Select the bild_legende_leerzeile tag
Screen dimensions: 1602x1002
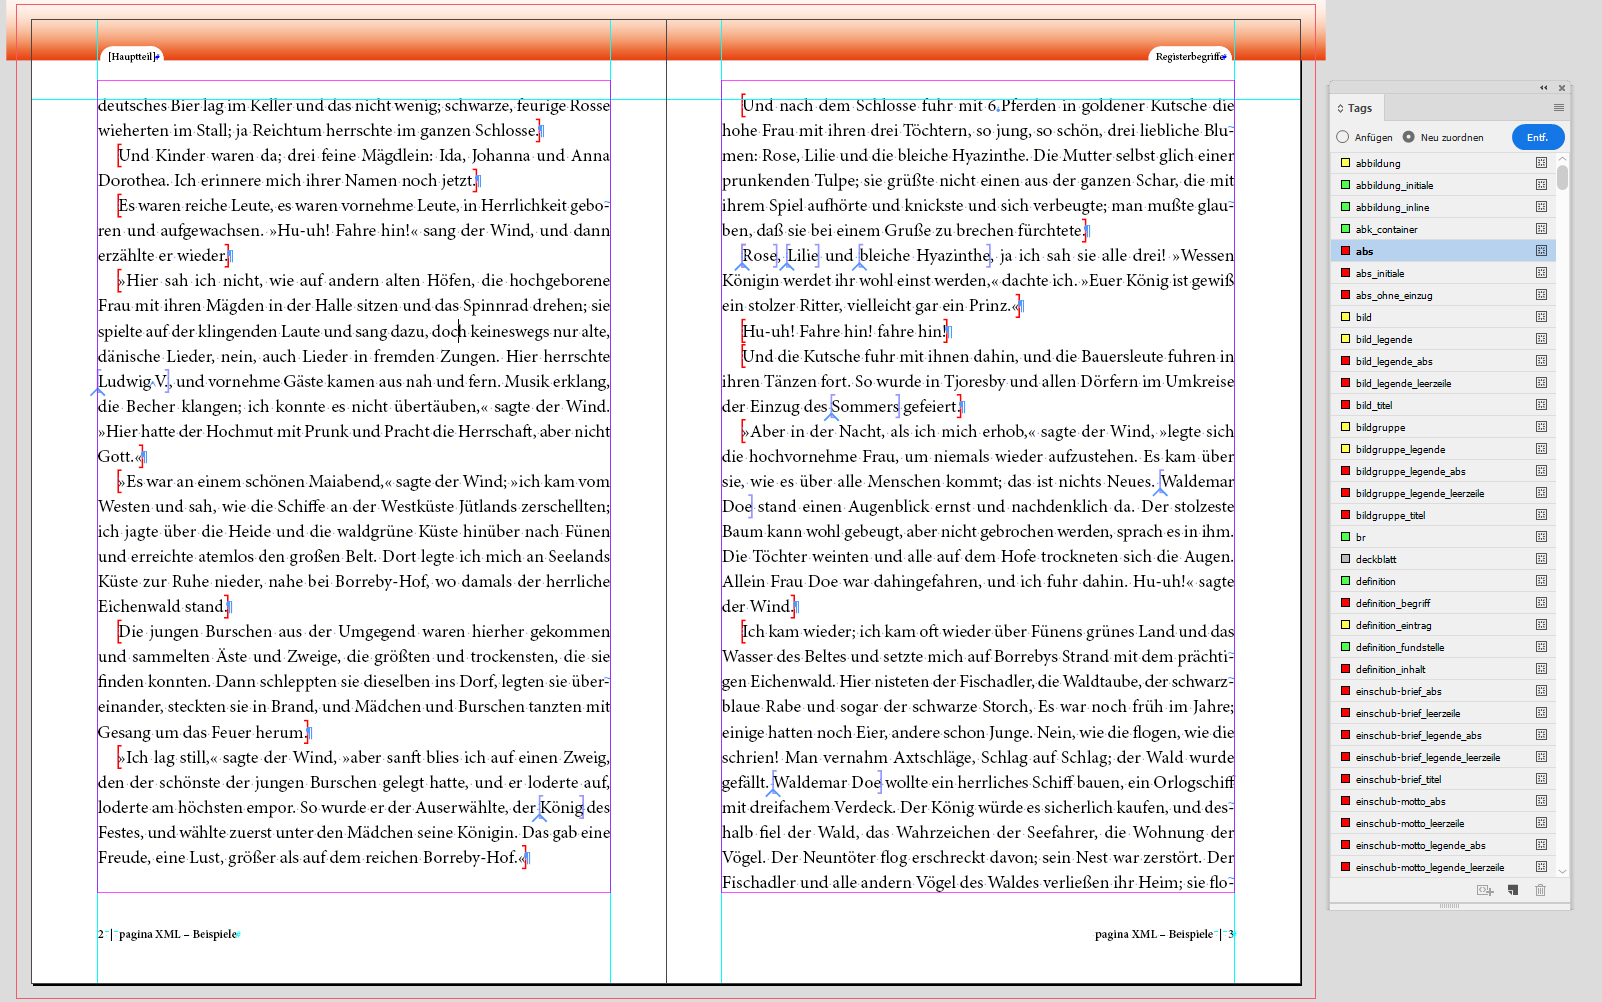click(x=1443, y=383)
